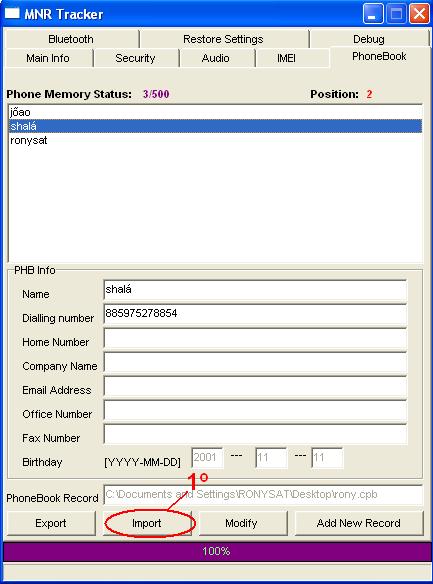The image size is (433, 584).
Task: Switch to the Restore Settings tab
Action: tap(223, 39)
